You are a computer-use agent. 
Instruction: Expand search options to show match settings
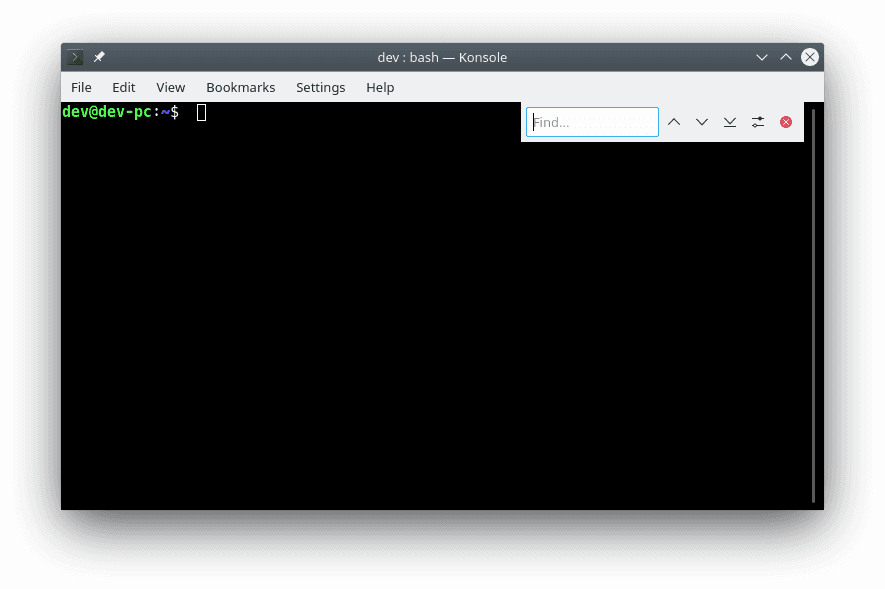[x=757, y=121]
